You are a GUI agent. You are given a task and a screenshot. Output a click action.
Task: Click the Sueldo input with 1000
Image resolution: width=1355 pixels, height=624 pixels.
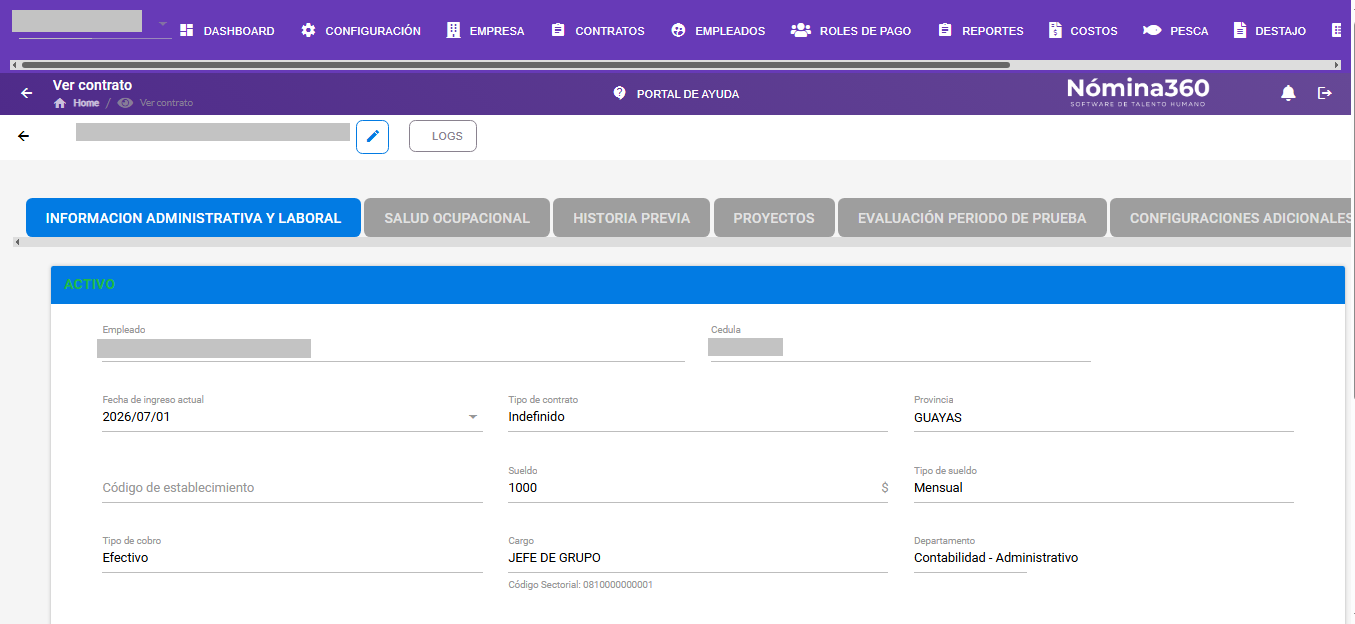[698, 483]
